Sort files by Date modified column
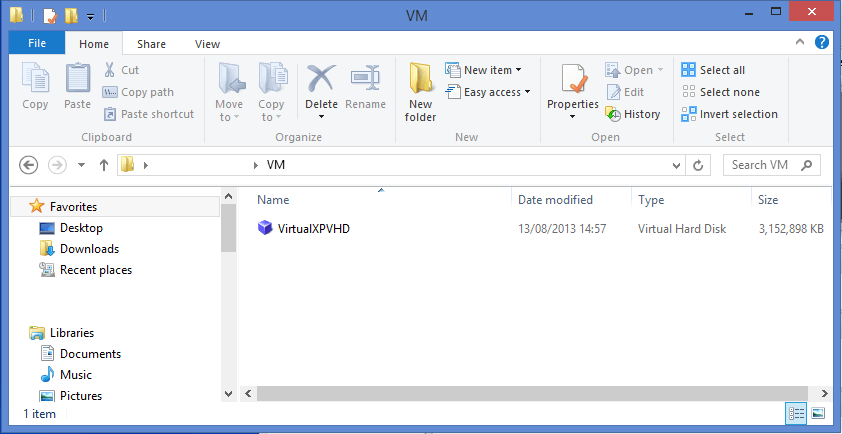Screen dimensions: 842x434 [x=555, y=200]
